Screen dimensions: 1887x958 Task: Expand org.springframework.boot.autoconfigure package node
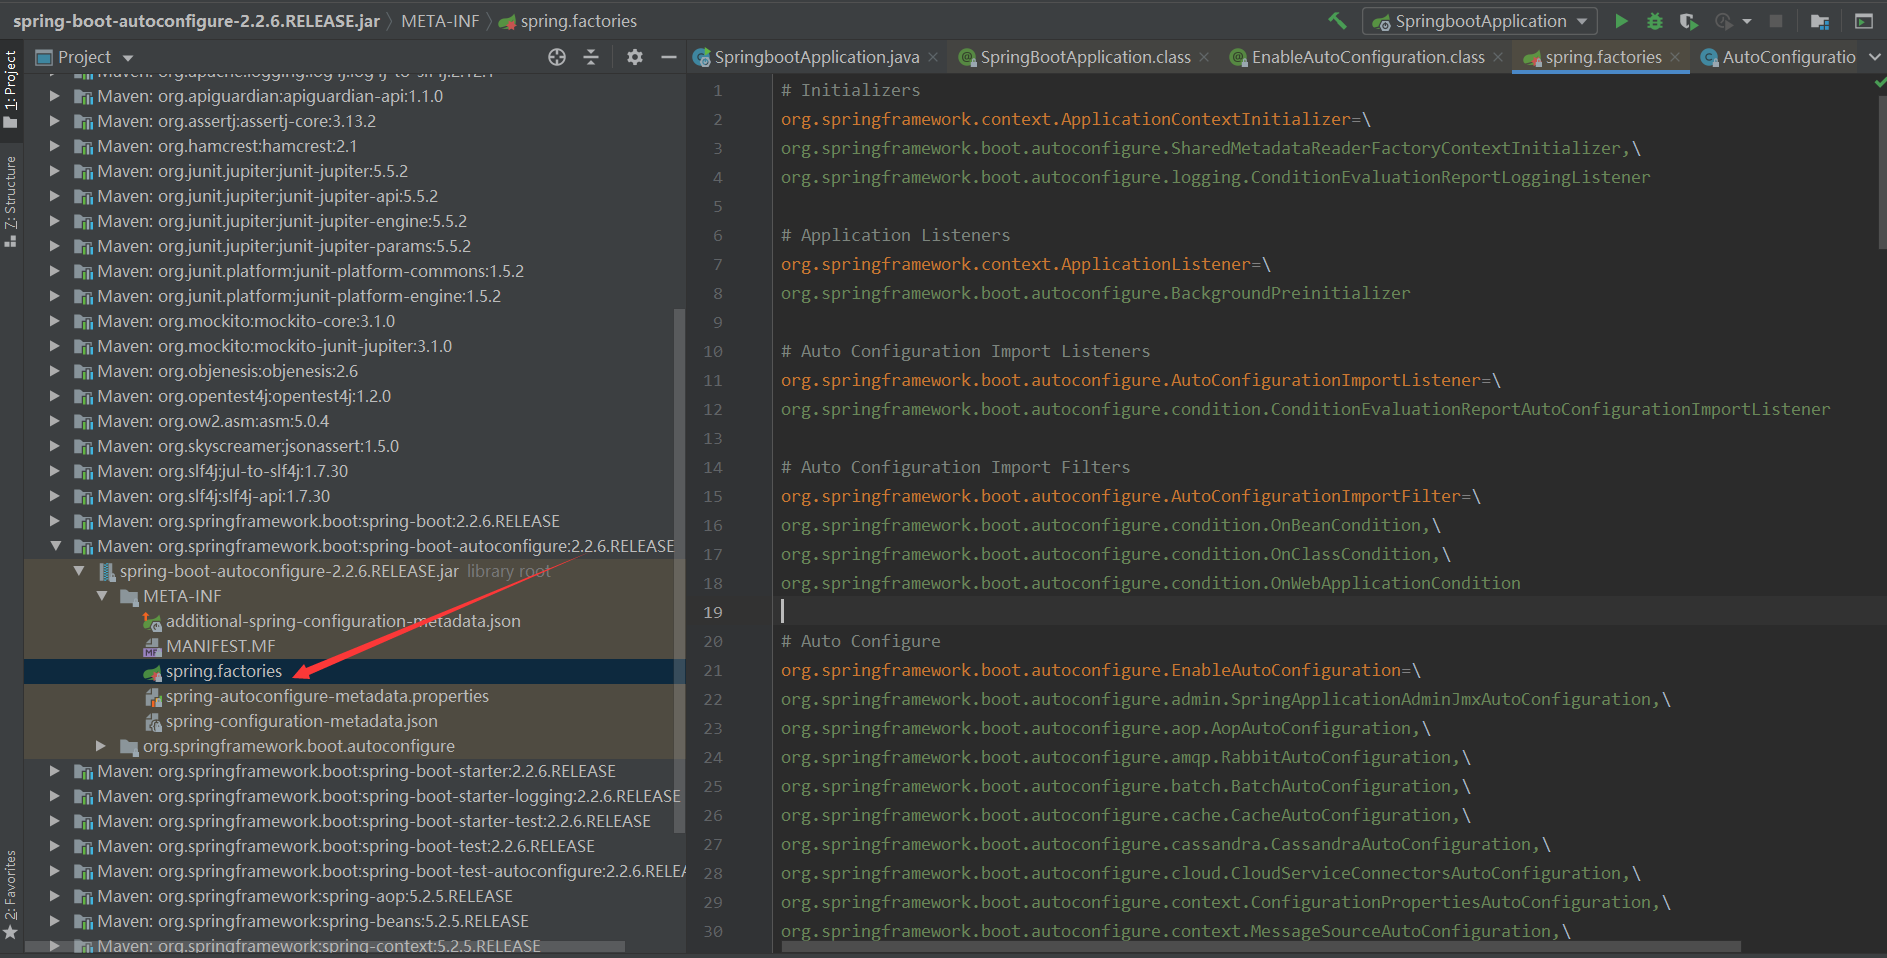coord(100,746)
